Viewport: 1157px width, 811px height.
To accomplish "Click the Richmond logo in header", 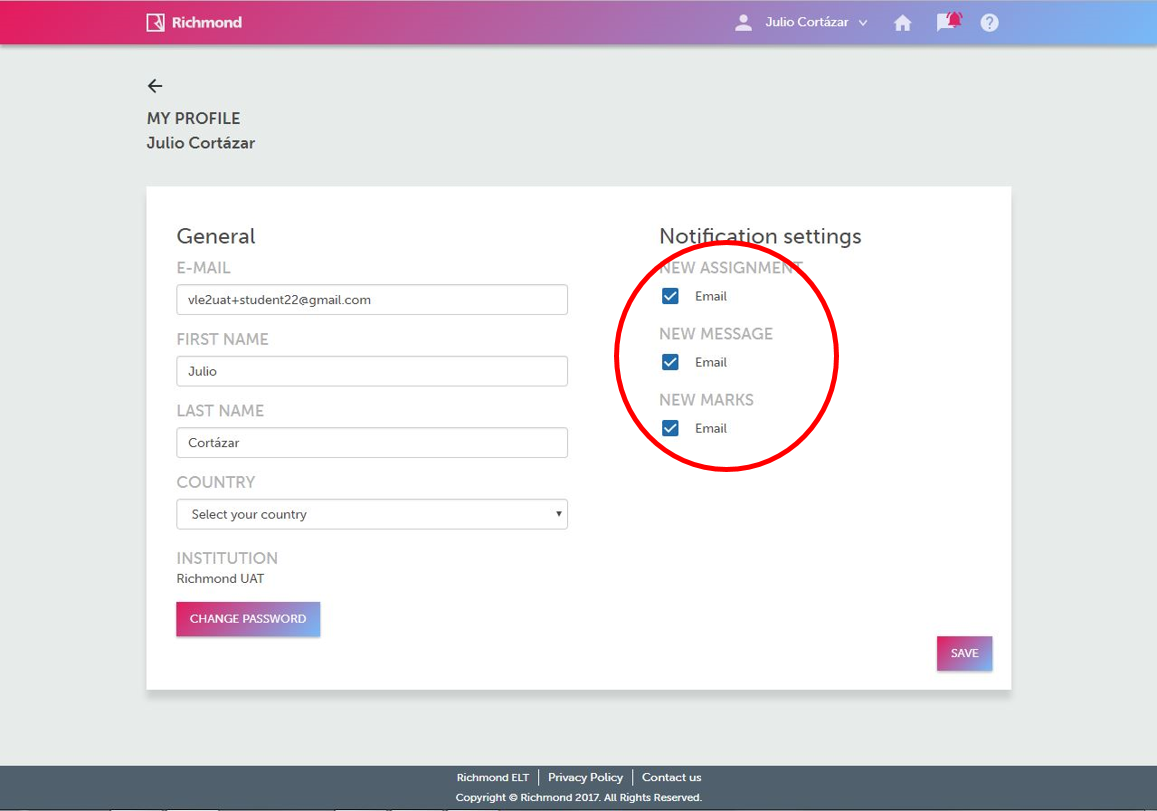I will pyautogui.click(x=194, y=22).
